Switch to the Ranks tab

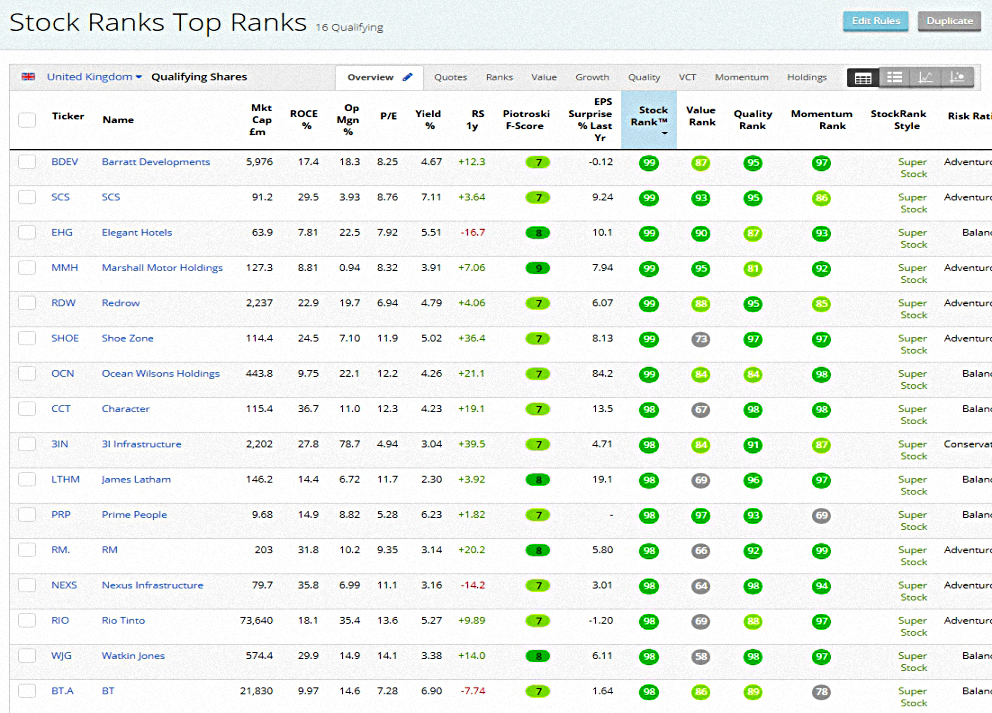499,77
